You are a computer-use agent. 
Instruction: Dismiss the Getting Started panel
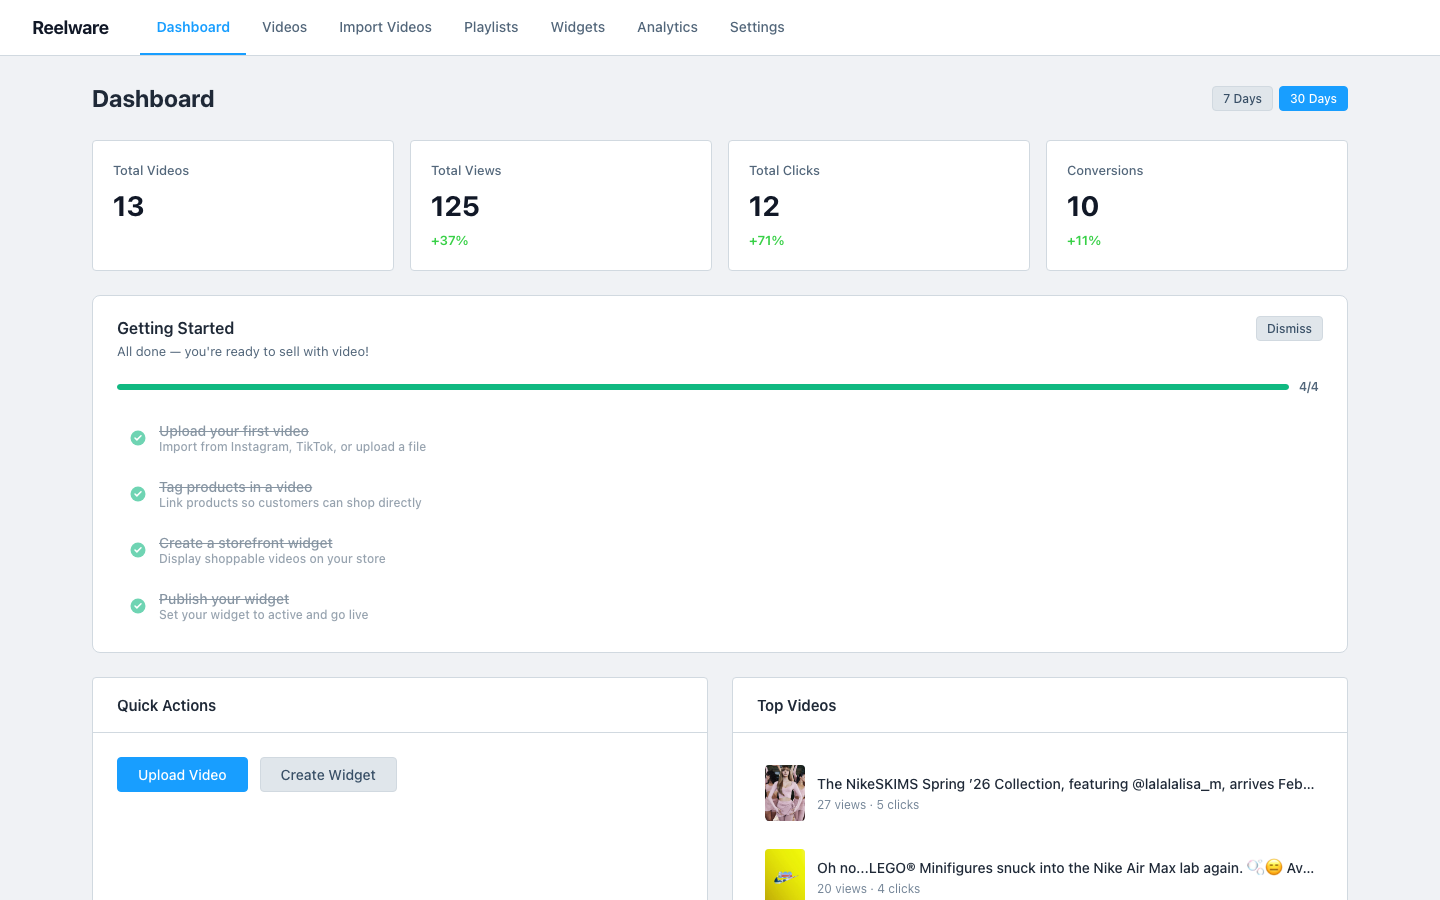pyautogui.click(x=1289, y=328)
